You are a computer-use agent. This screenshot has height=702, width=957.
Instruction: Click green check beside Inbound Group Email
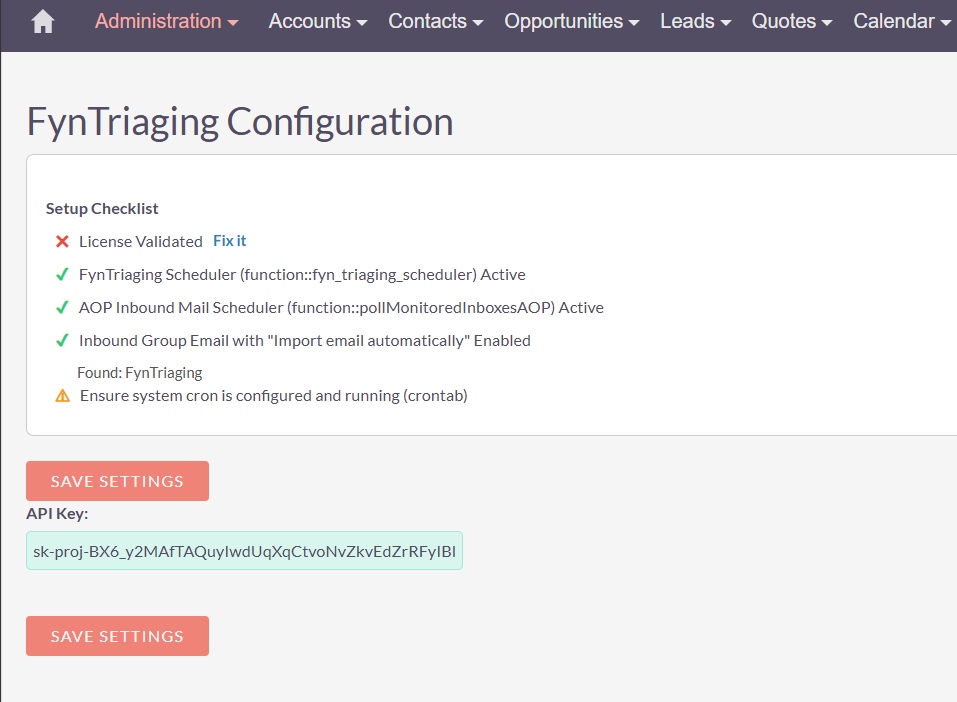pos(62,340)
